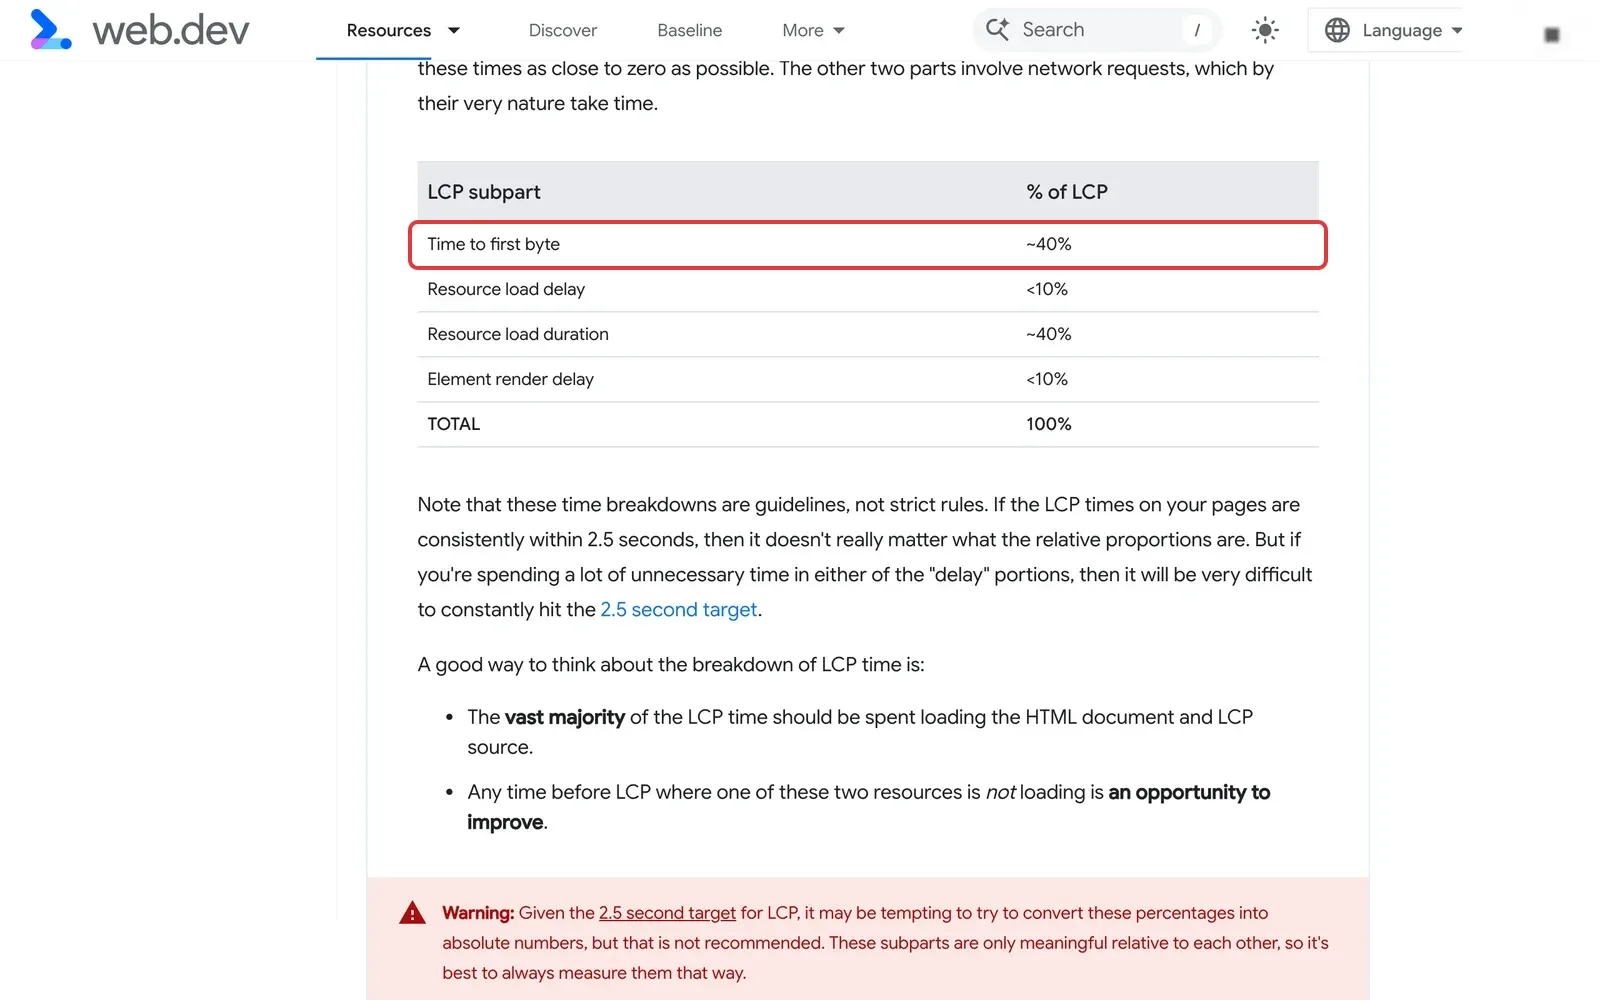The height and width of the screenshot is (1000, 1600).
Task: Click the slash shortcut hint in search
Action: tap(1197, 30)
